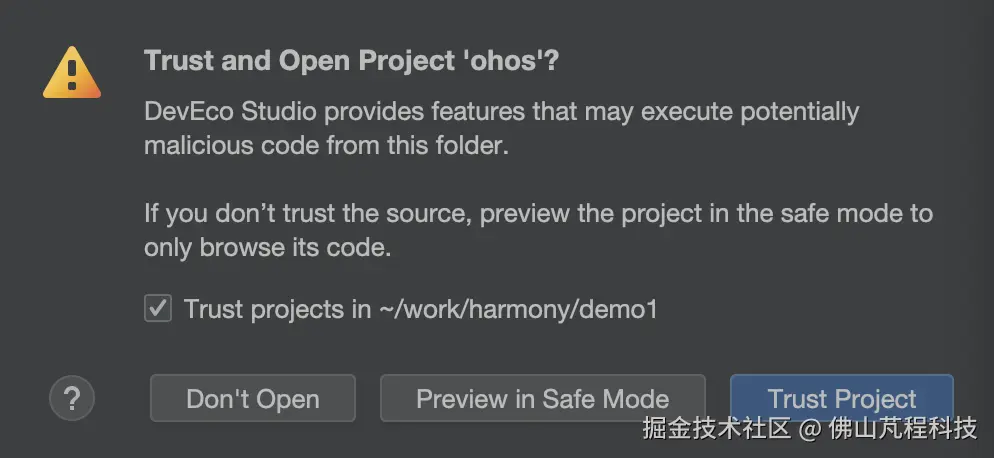
Task: Click the 佛山芃程科技 watermark text
Action: point(902,429)
